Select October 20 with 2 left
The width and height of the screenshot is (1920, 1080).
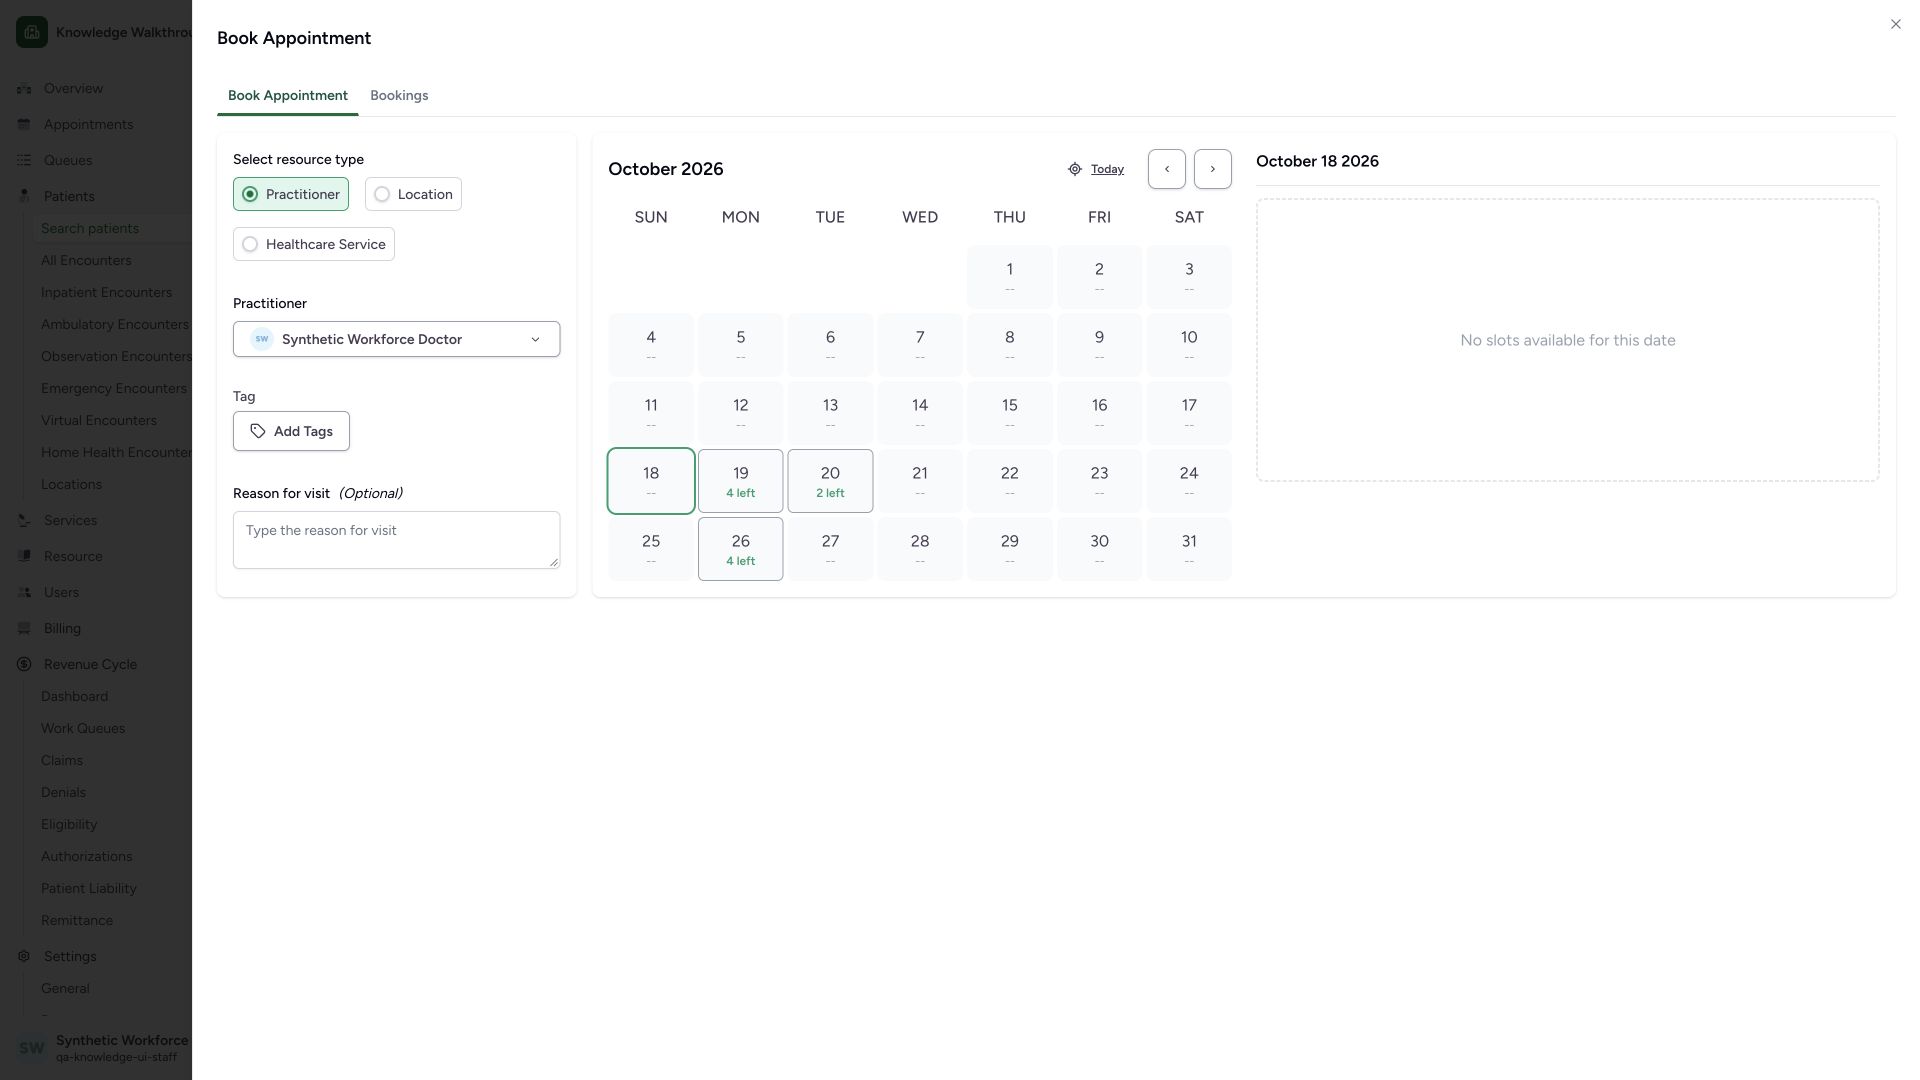click(x=830, y=481)
